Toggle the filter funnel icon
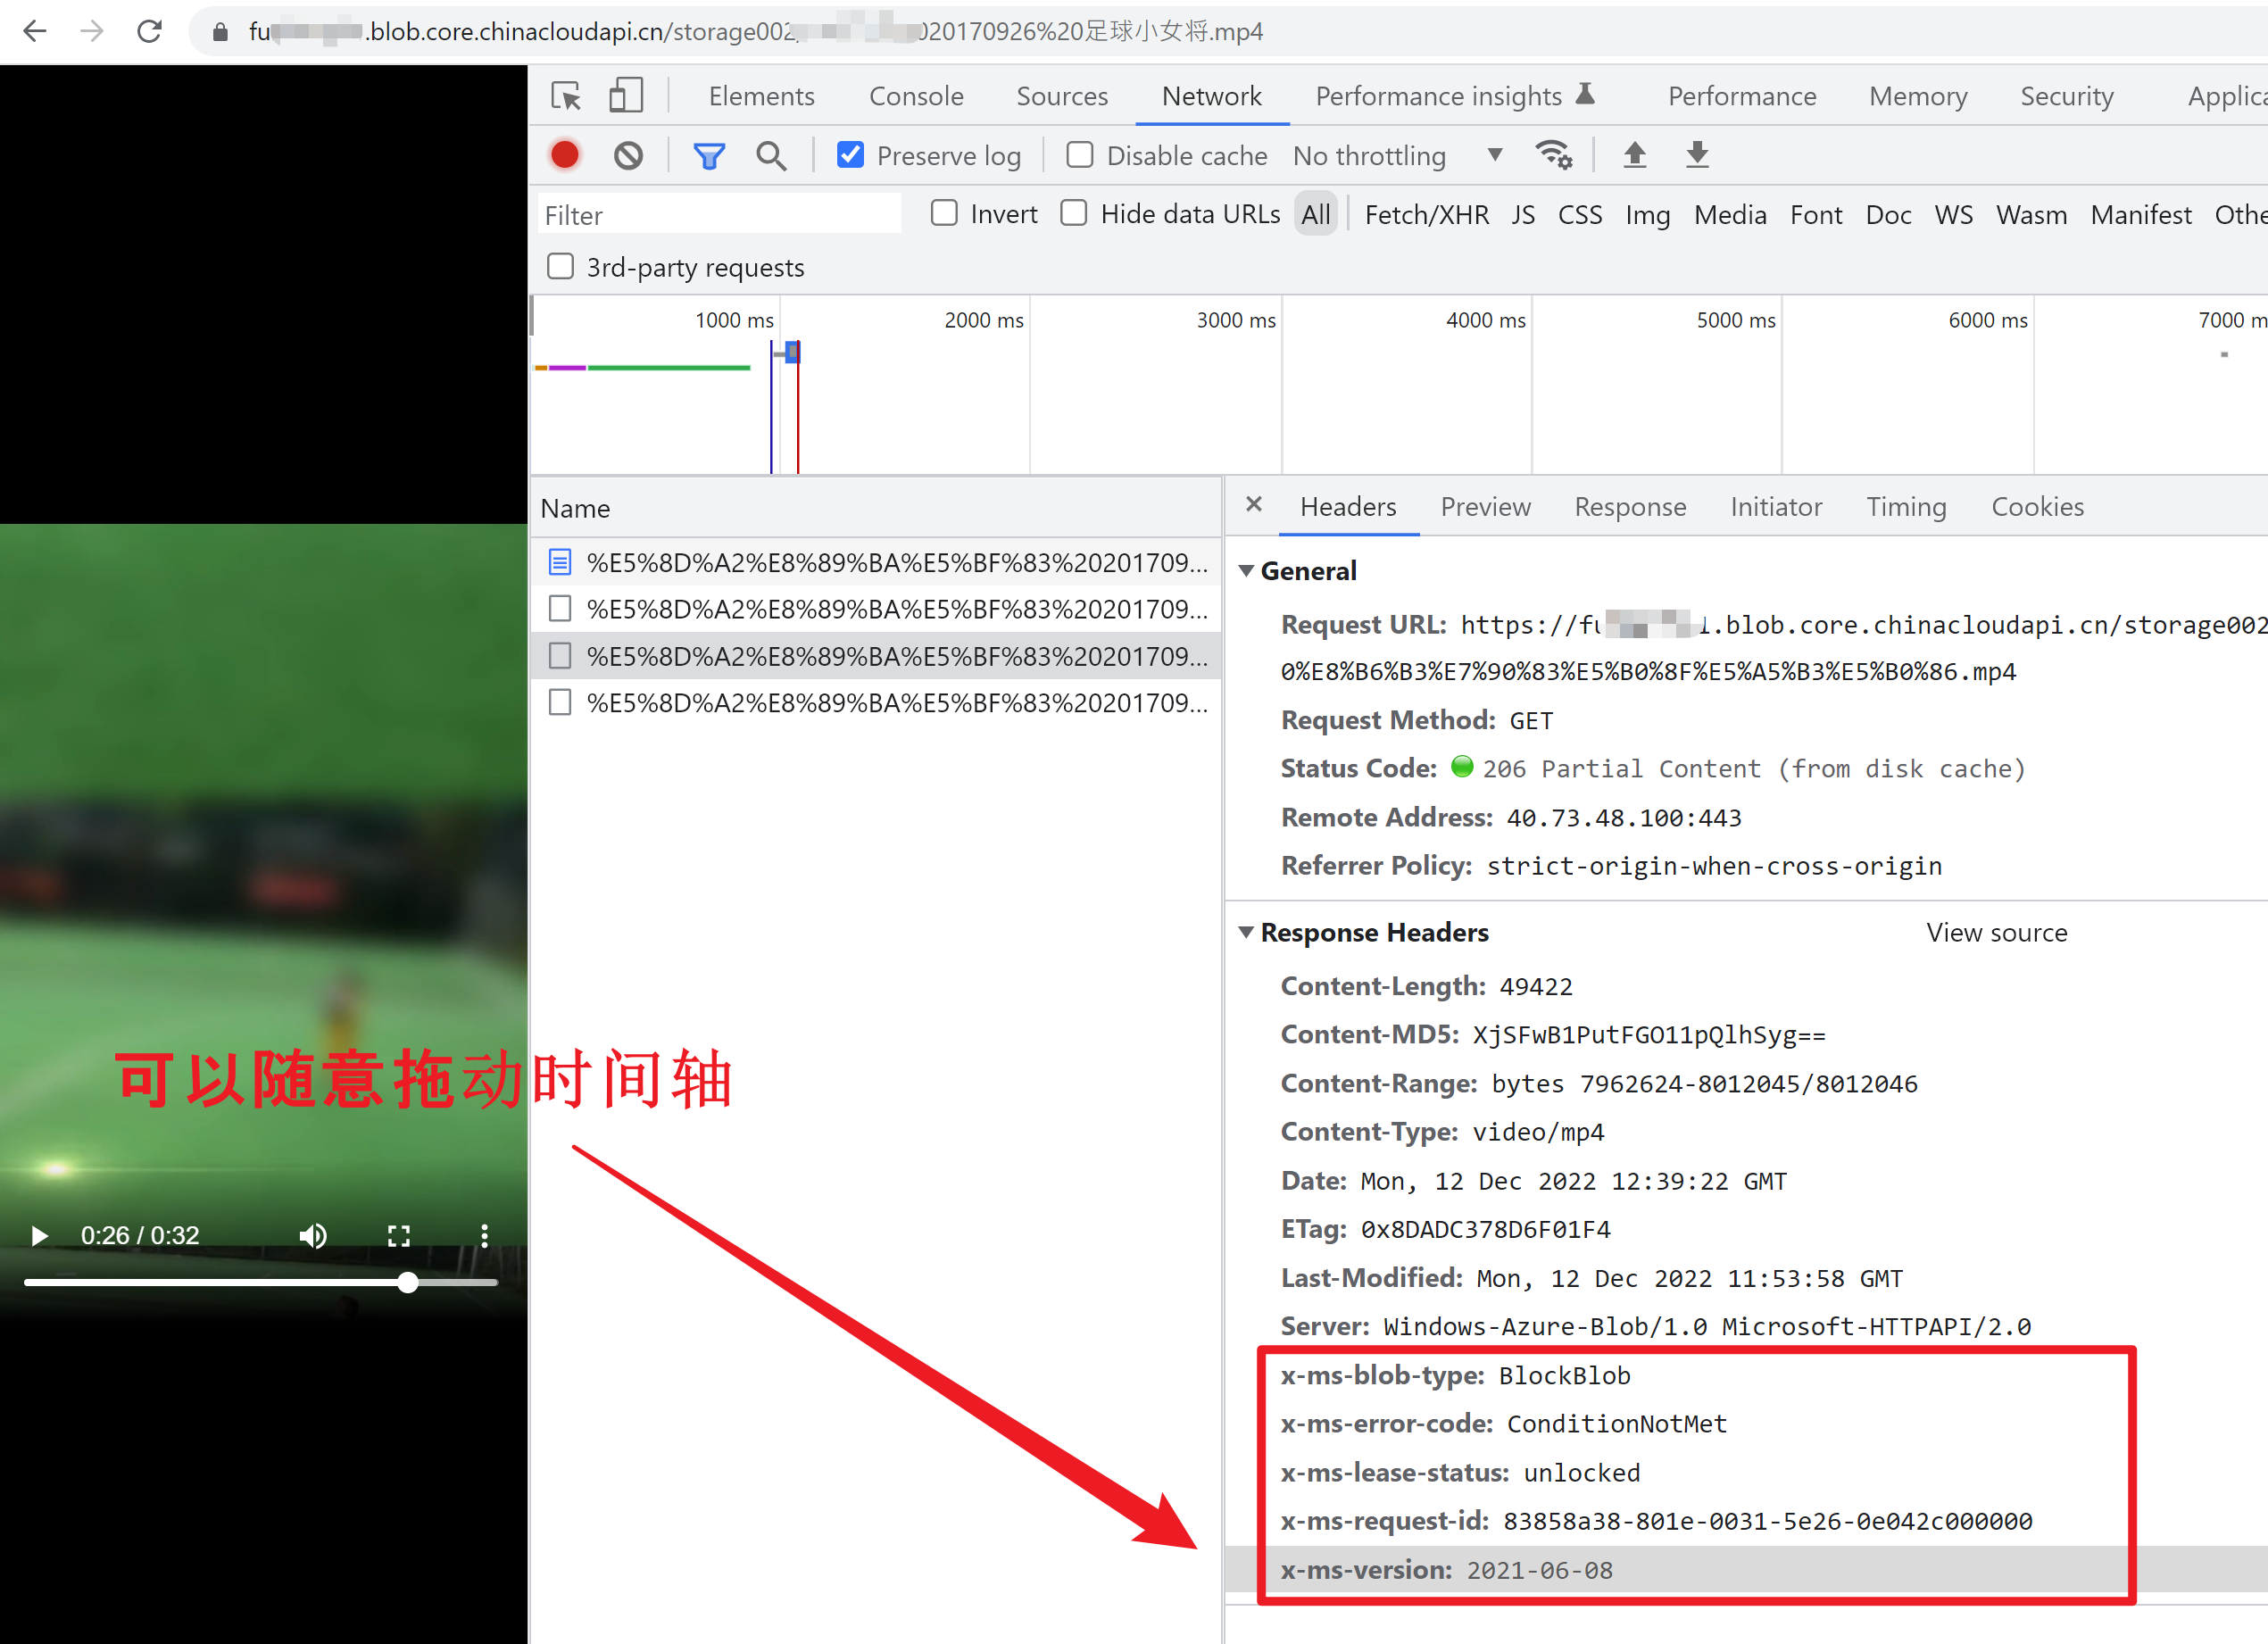Screen dimensions: 2268x1644 coord(709,155)
